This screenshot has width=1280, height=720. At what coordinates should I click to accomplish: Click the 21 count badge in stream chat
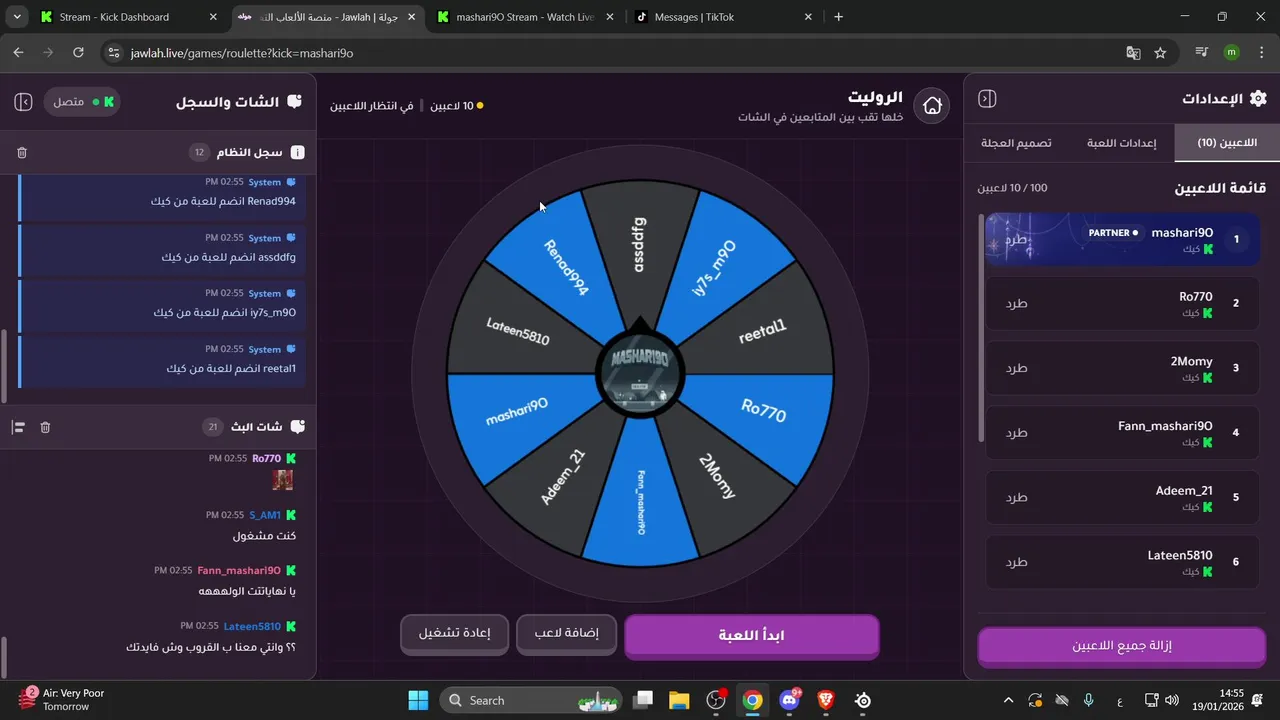212,427
